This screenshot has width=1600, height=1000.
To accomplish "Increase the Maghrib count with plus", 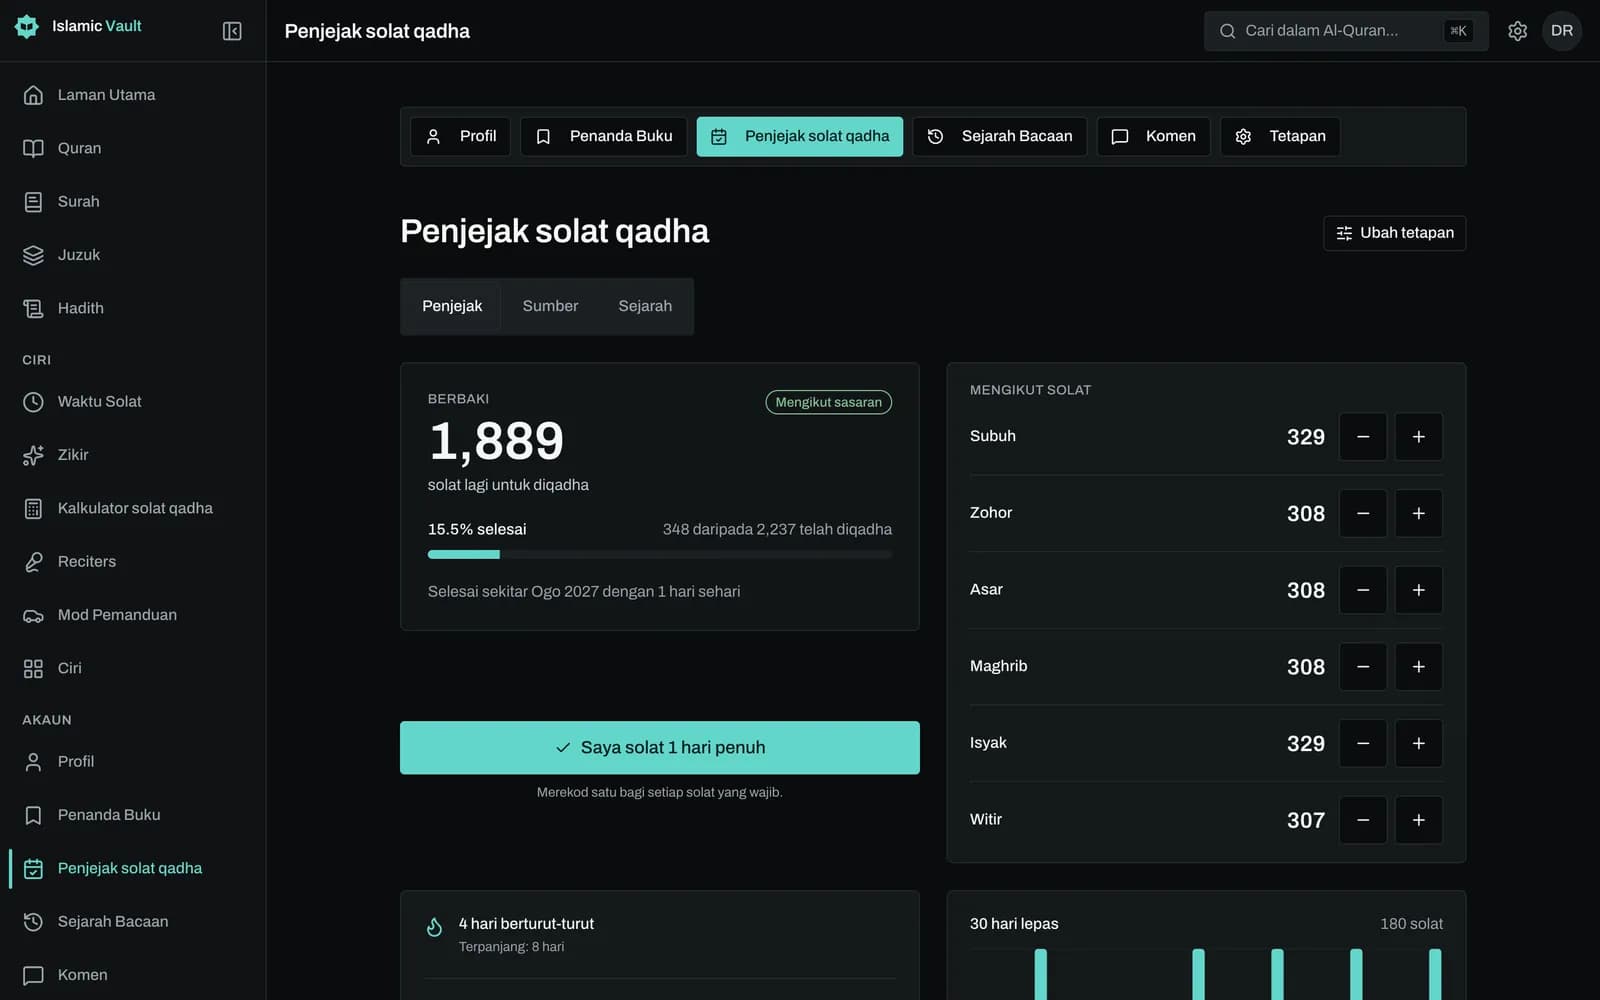I will pyautogui.click(x=1418, y=667).
